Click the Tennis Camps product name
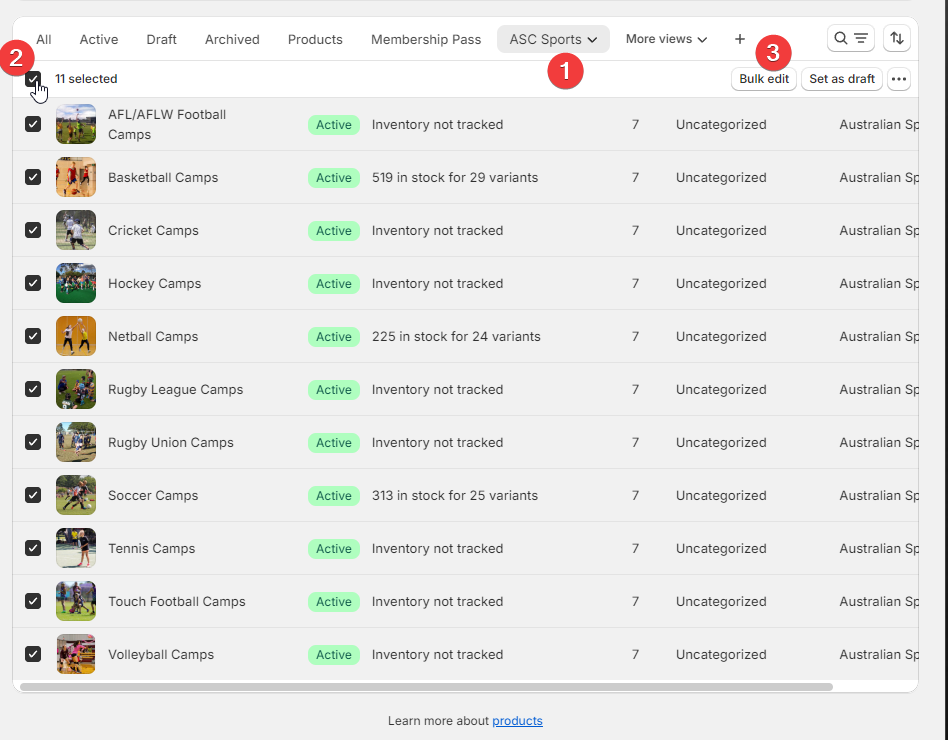The width and height of the screenshot is (948, 740). [x=152, y=548]
